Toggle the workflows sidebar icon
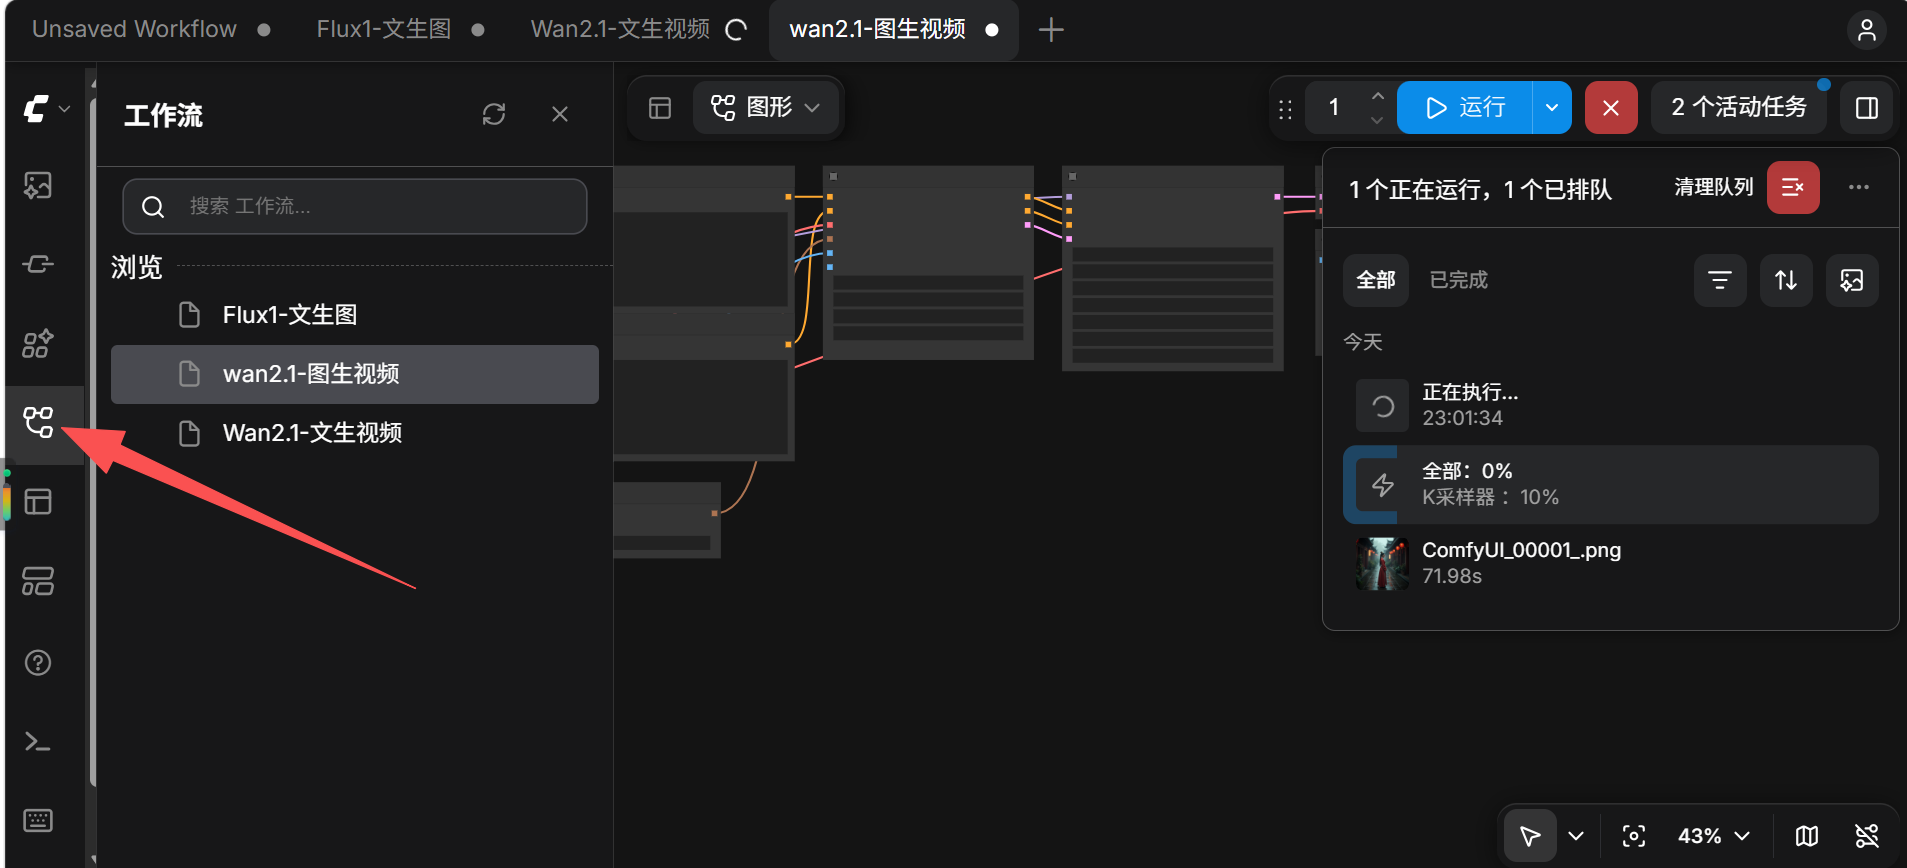The image size is (1907, 868). [x=38, y=422]
